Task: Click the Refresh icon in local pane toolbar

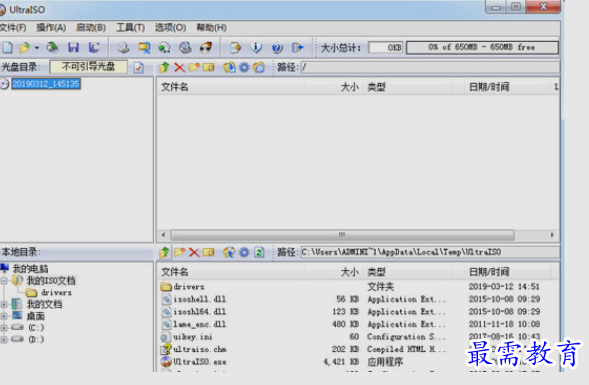Action: point(259,252)
